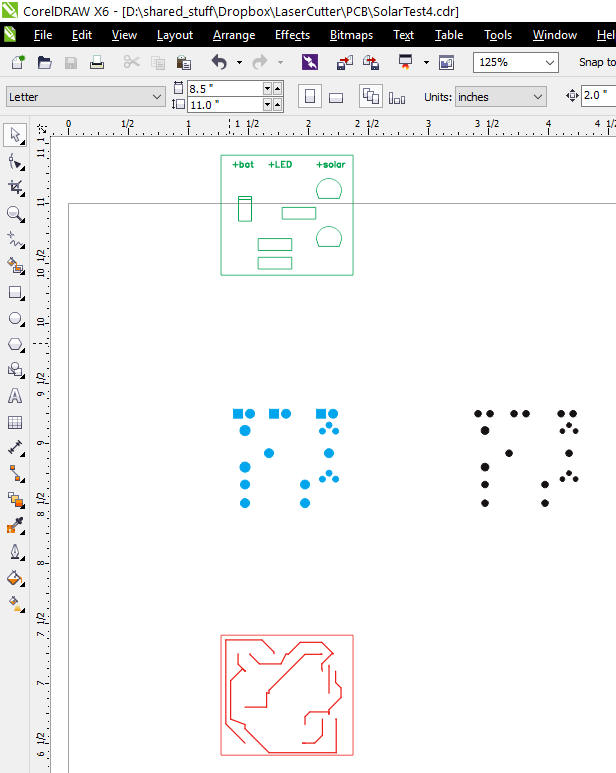Expand the Letter page size dropdown
Screen dimensions: 616x773
pos(156,97)
